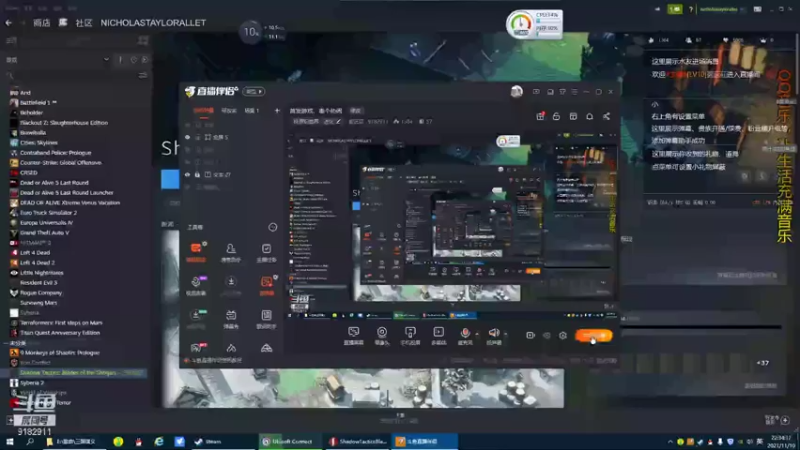Screen dimensions: 800x450
Task: Switch to the 场景 1 tab
Action: (x=252, y=111)
